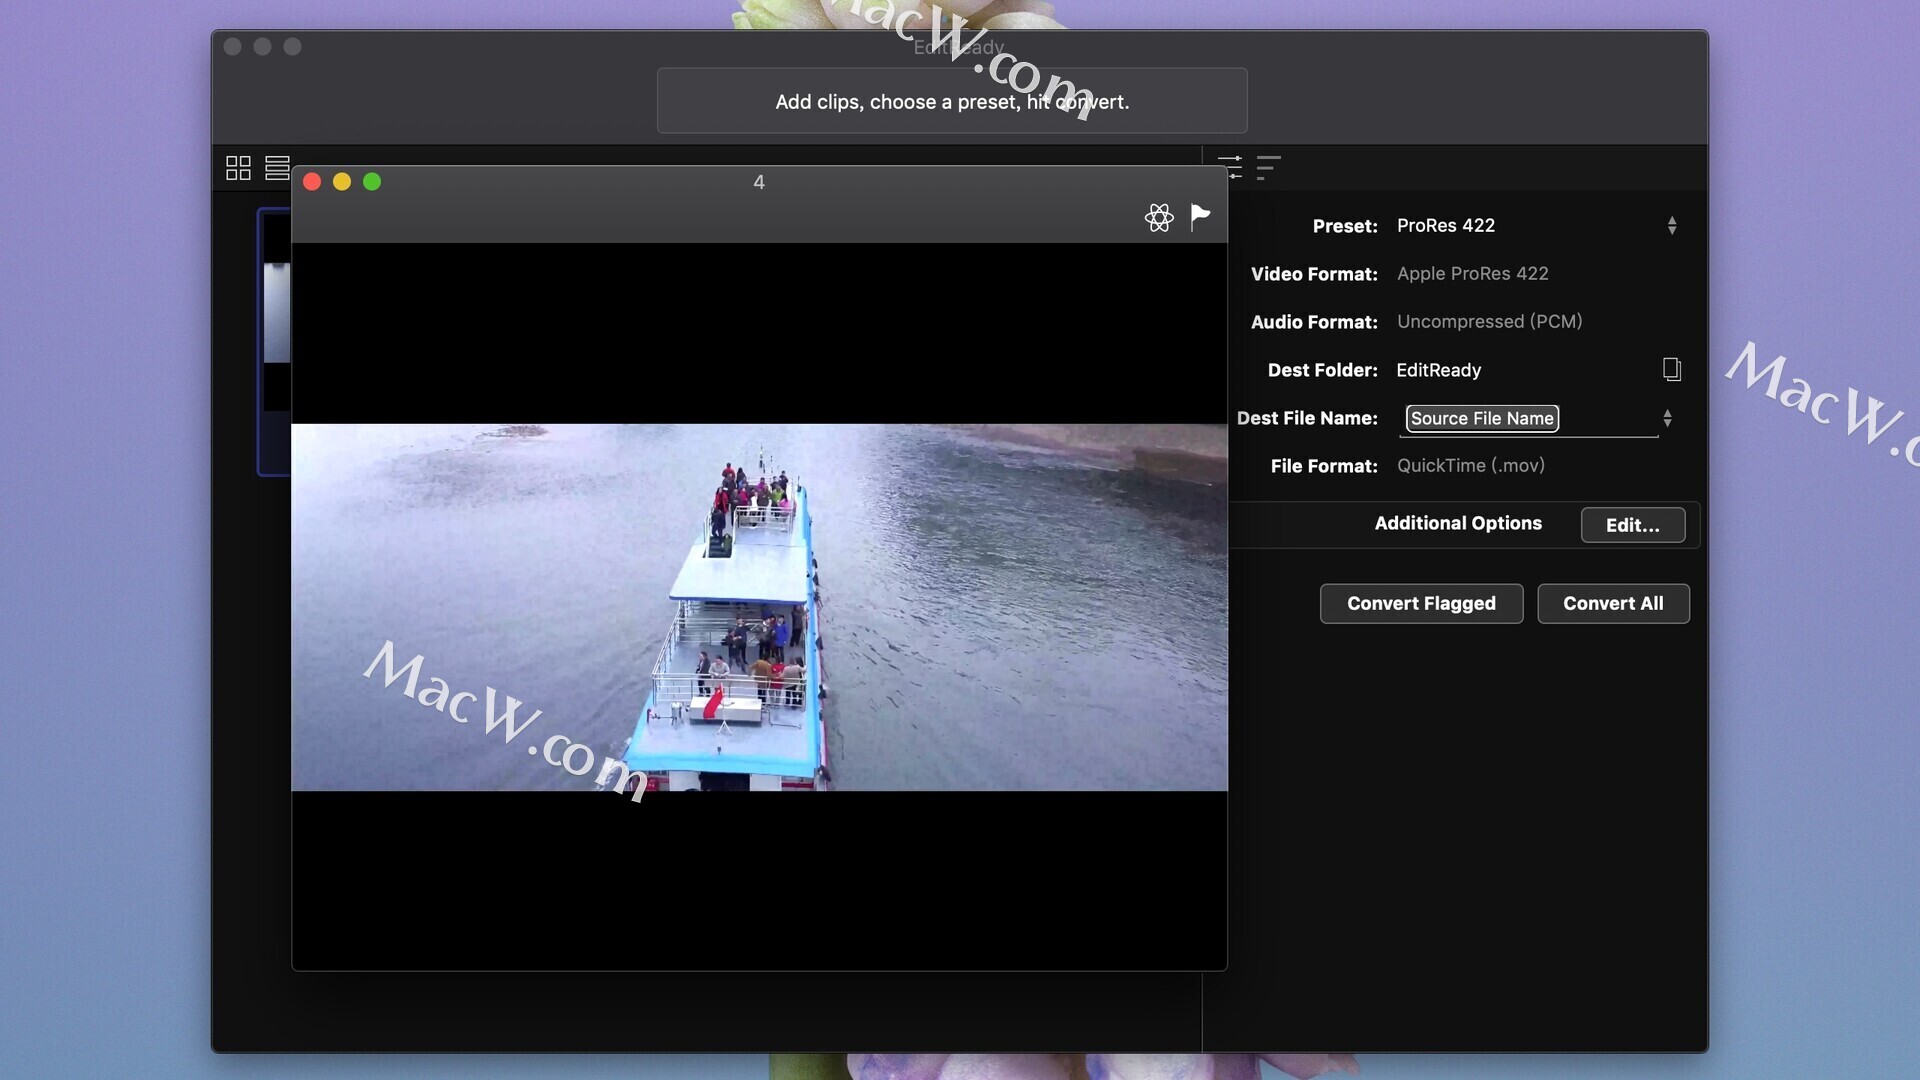Image resolution: width=1920 pixels, height=1080 pixels.
Task: Click the QuickTime (.mov) file format text
Action: [1470, 465]
